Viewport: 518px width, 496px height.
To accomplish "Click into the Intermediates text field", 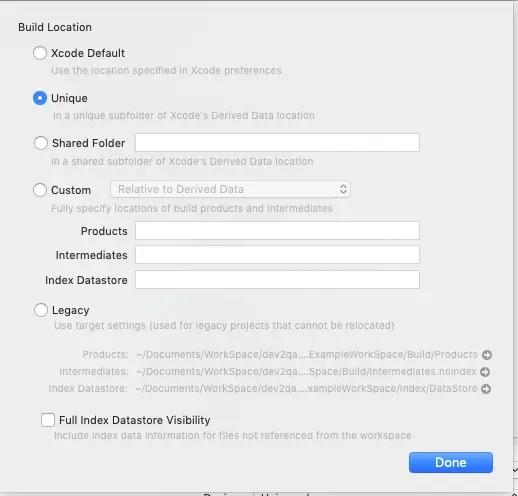I will (277, 255).
